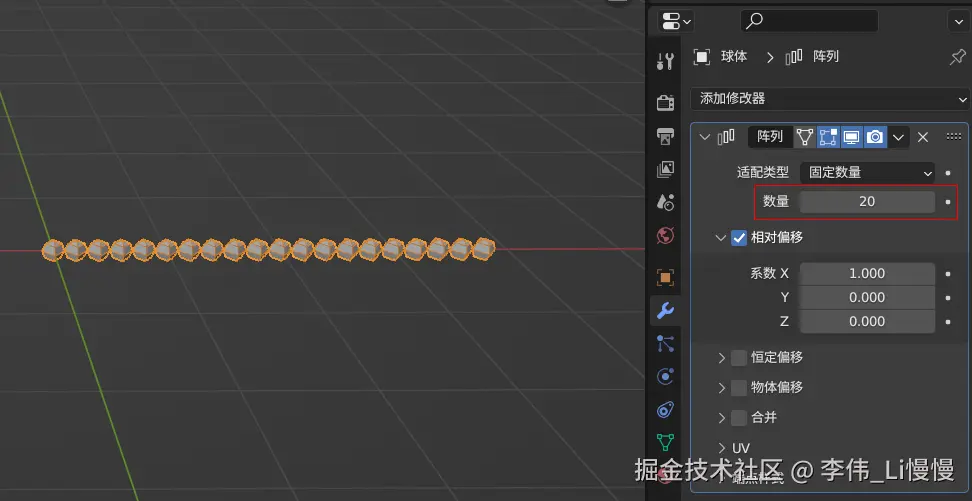Viewport: 972px width, 501px height.
Task: Click the 数量 field showing 20
Action: [x=867, y=202]
